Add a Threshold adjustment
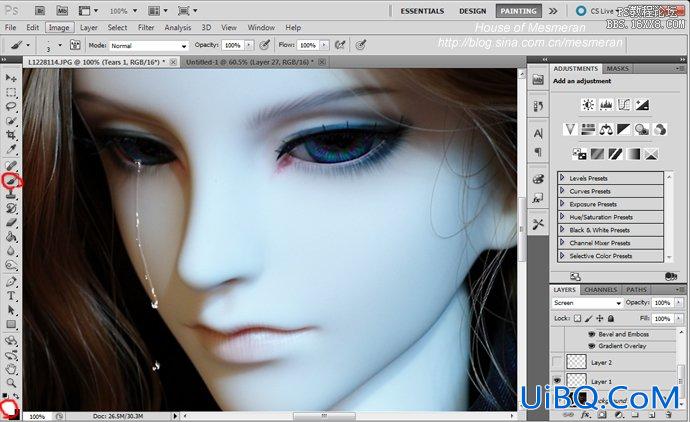This screenshot has height=422, width=690. [615, 154]
